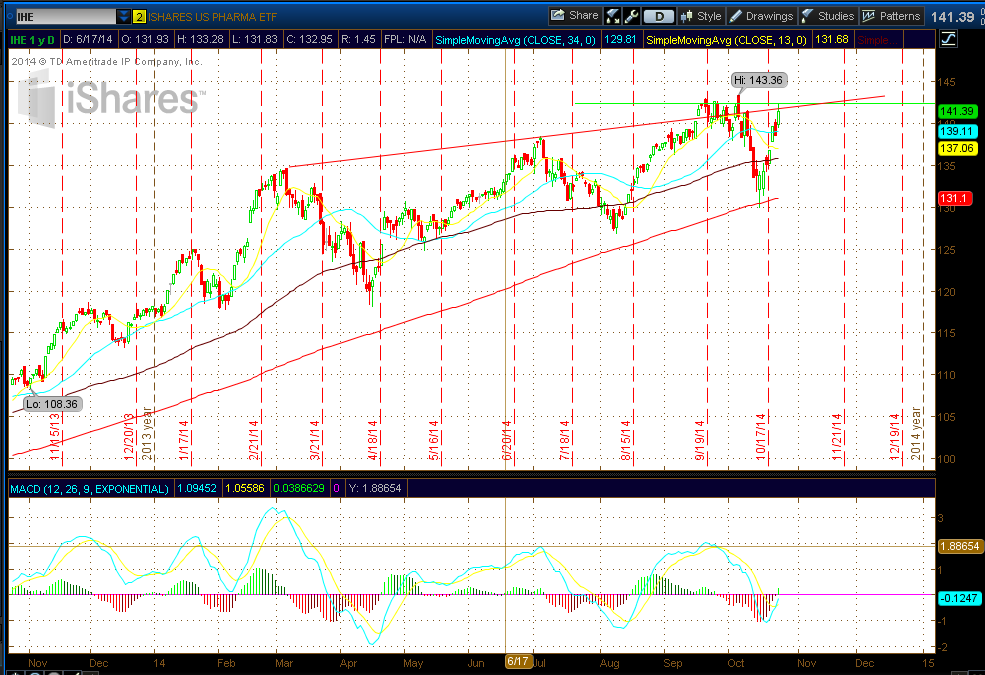
Task: Click the D: 6/17/14 date readout
Action: 88,40
